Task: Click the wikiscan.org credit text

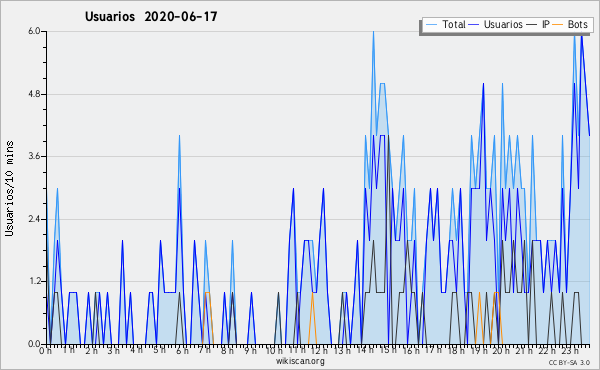Action: point(300,361)
